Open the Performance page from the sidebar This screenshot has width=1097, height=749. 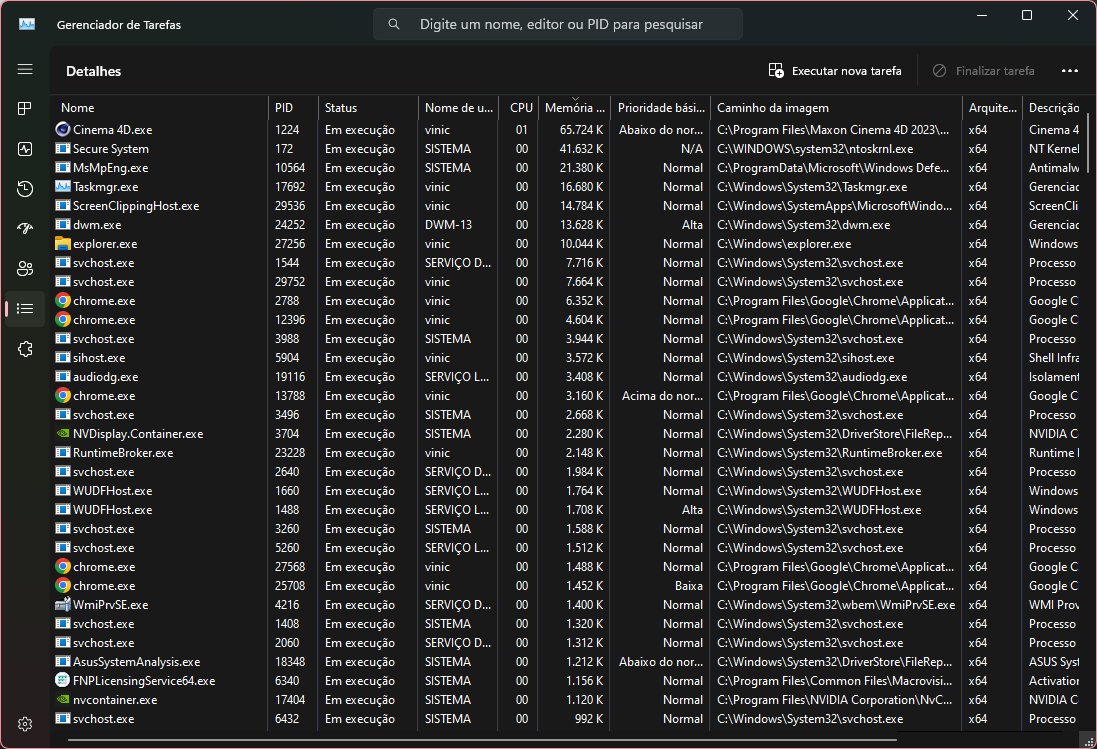25,149
